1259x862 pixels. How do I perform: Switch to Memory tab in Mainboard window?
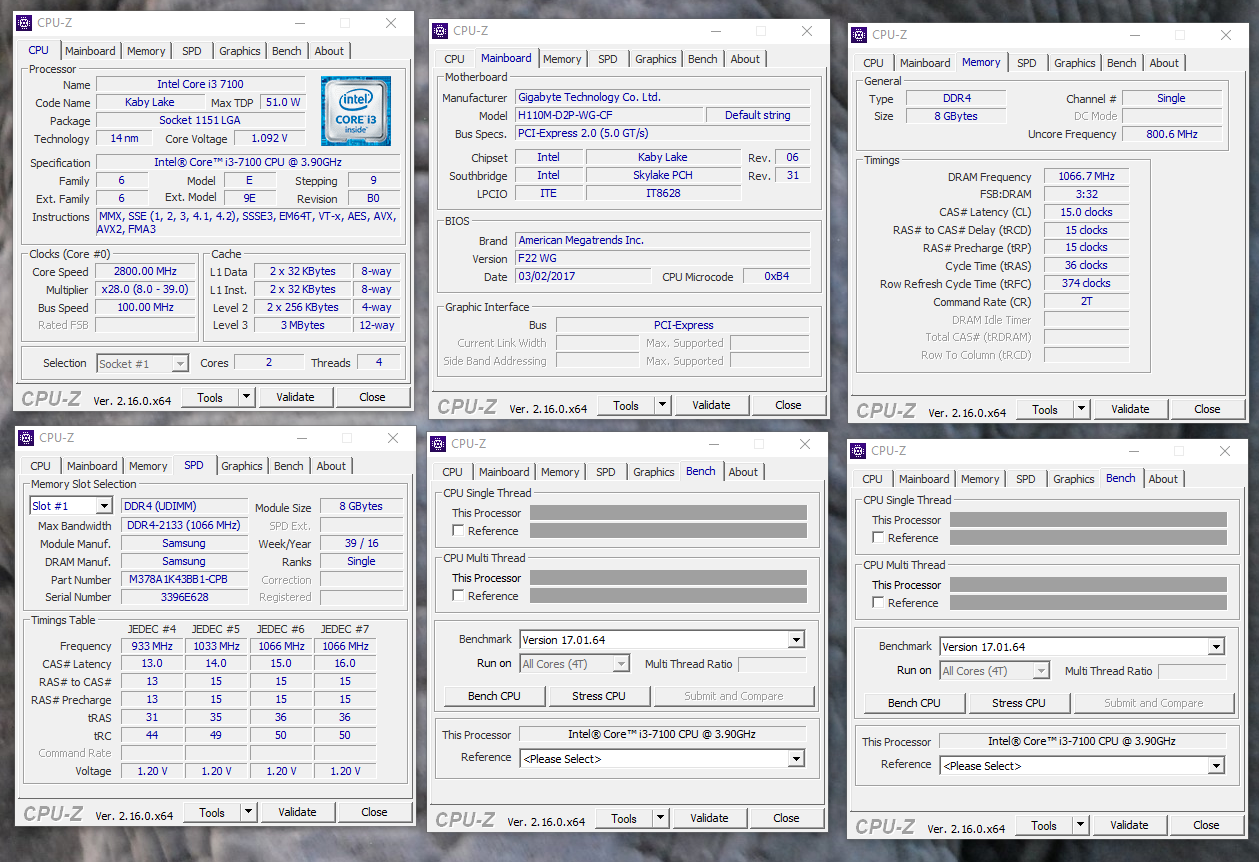click(562, 59)
